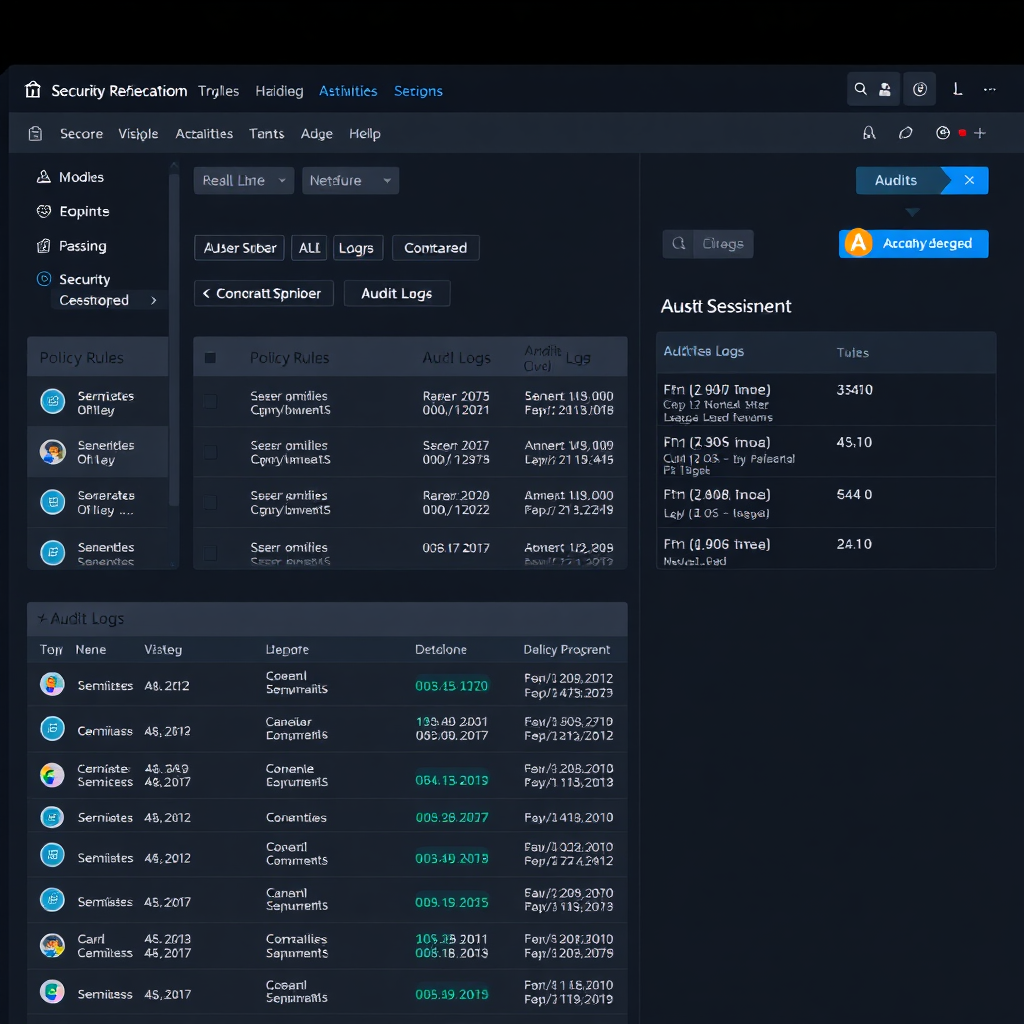Open the Netafure dropdown
This screenshot has height=1024, width=1024.
point(350,181)
